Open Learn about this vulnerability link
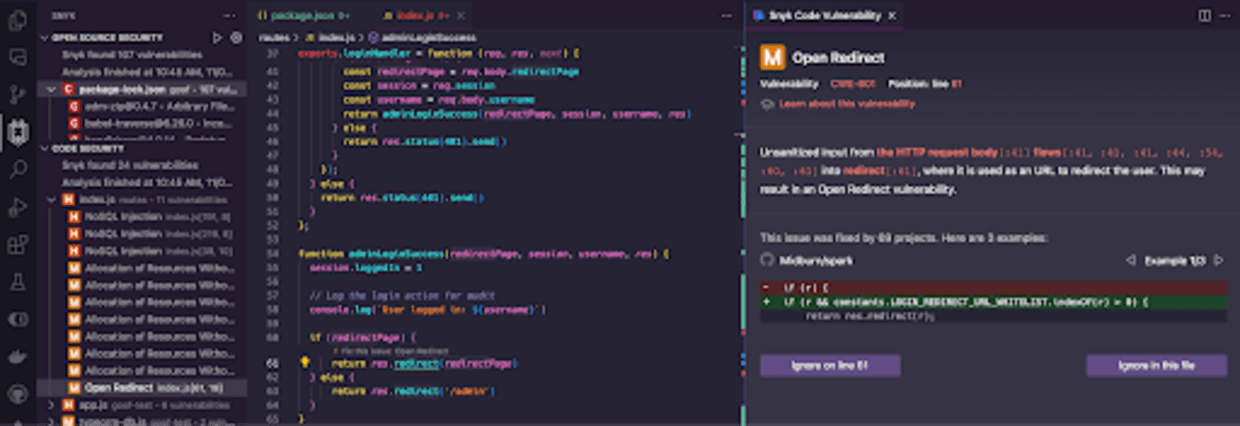 tap(846, 103)
